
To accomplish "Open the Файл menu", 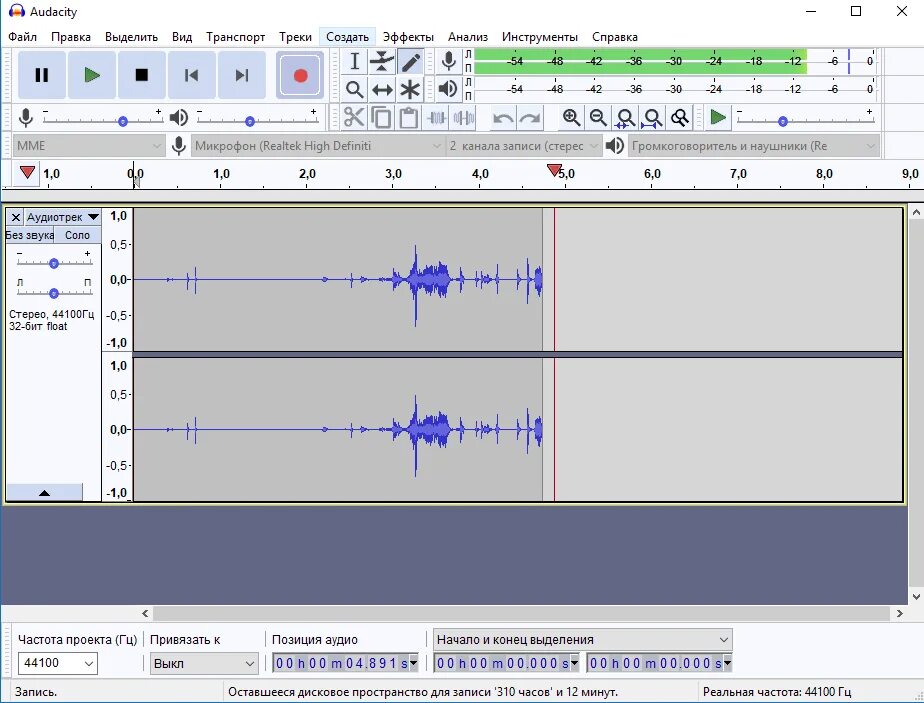I will (22, 37).
